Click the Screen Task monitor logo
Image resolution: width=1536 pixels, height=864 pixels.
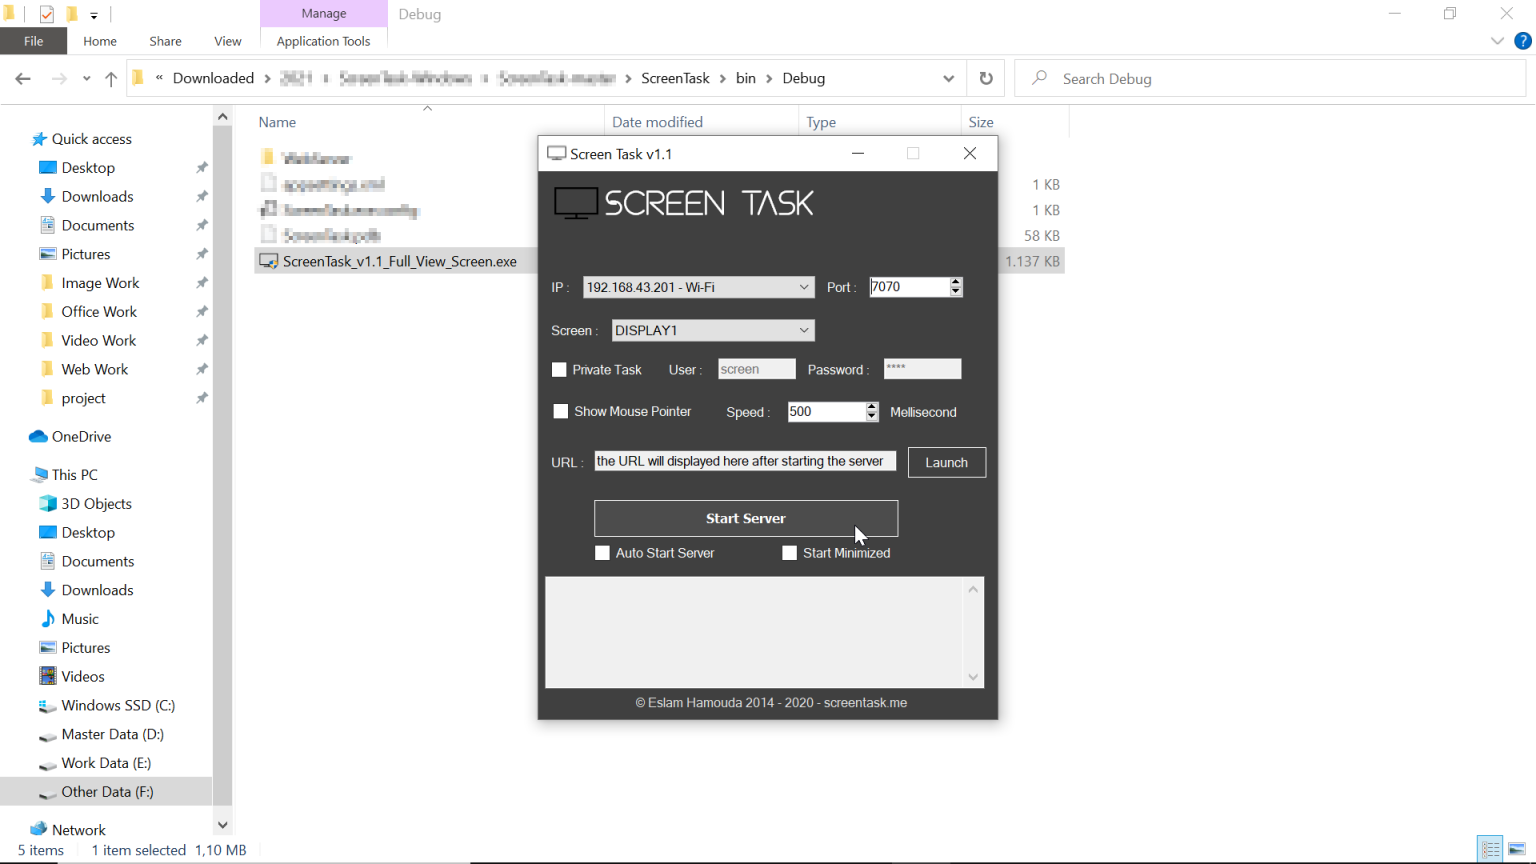pos(575,202)
